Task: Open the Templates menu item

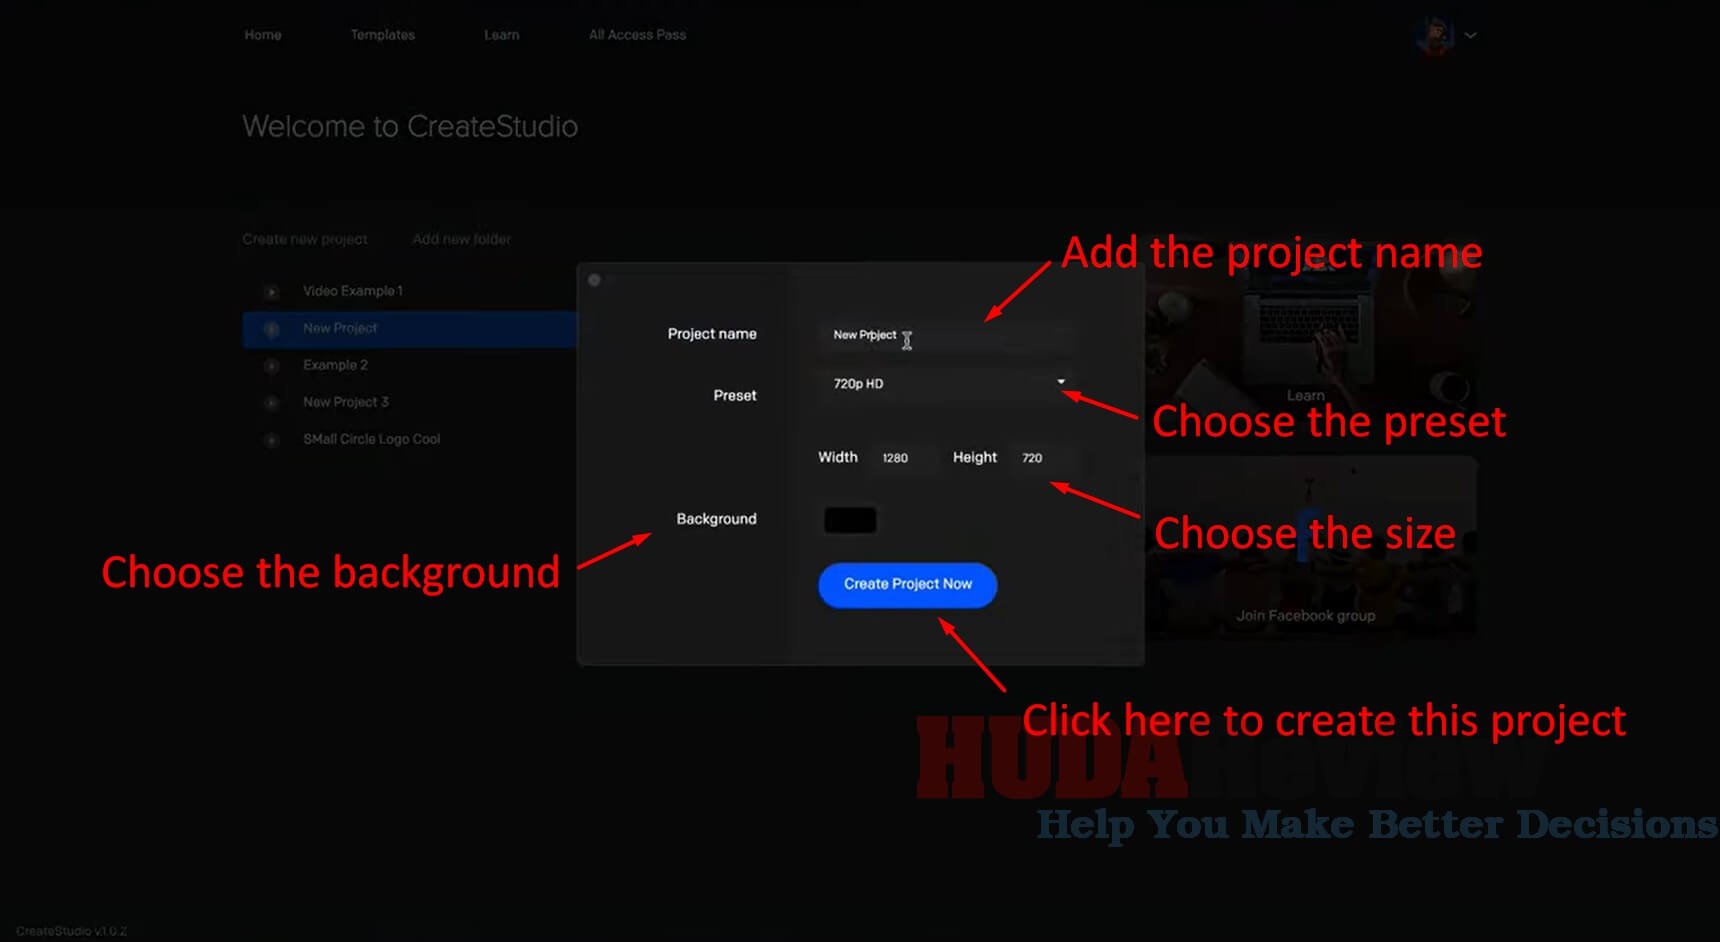Action: click(x=382, y=35)
